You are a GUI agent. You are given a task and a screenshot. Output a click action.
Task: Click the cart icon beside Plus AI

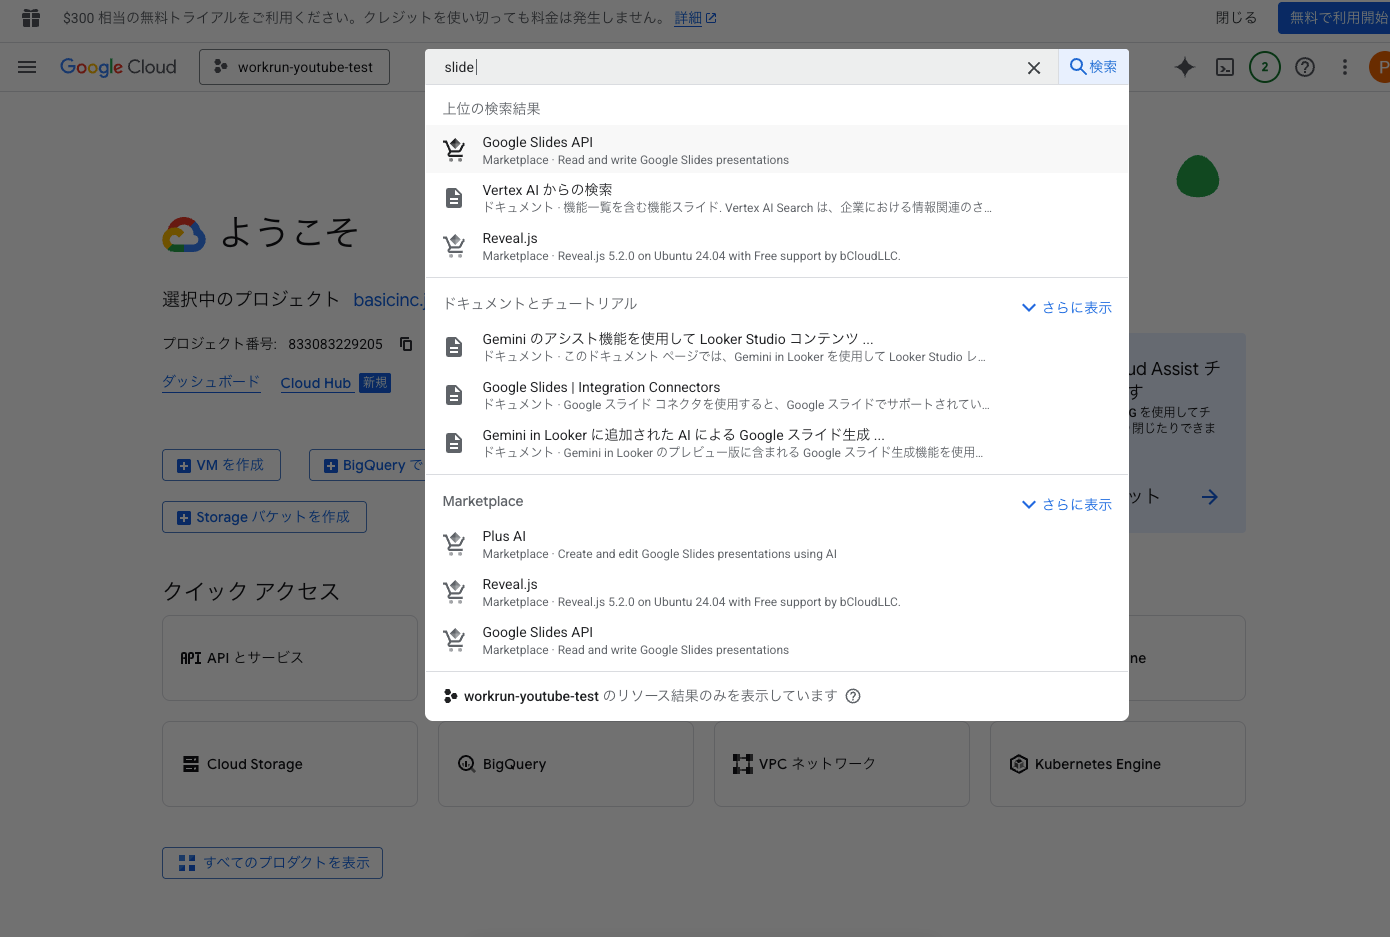point(454,544)
